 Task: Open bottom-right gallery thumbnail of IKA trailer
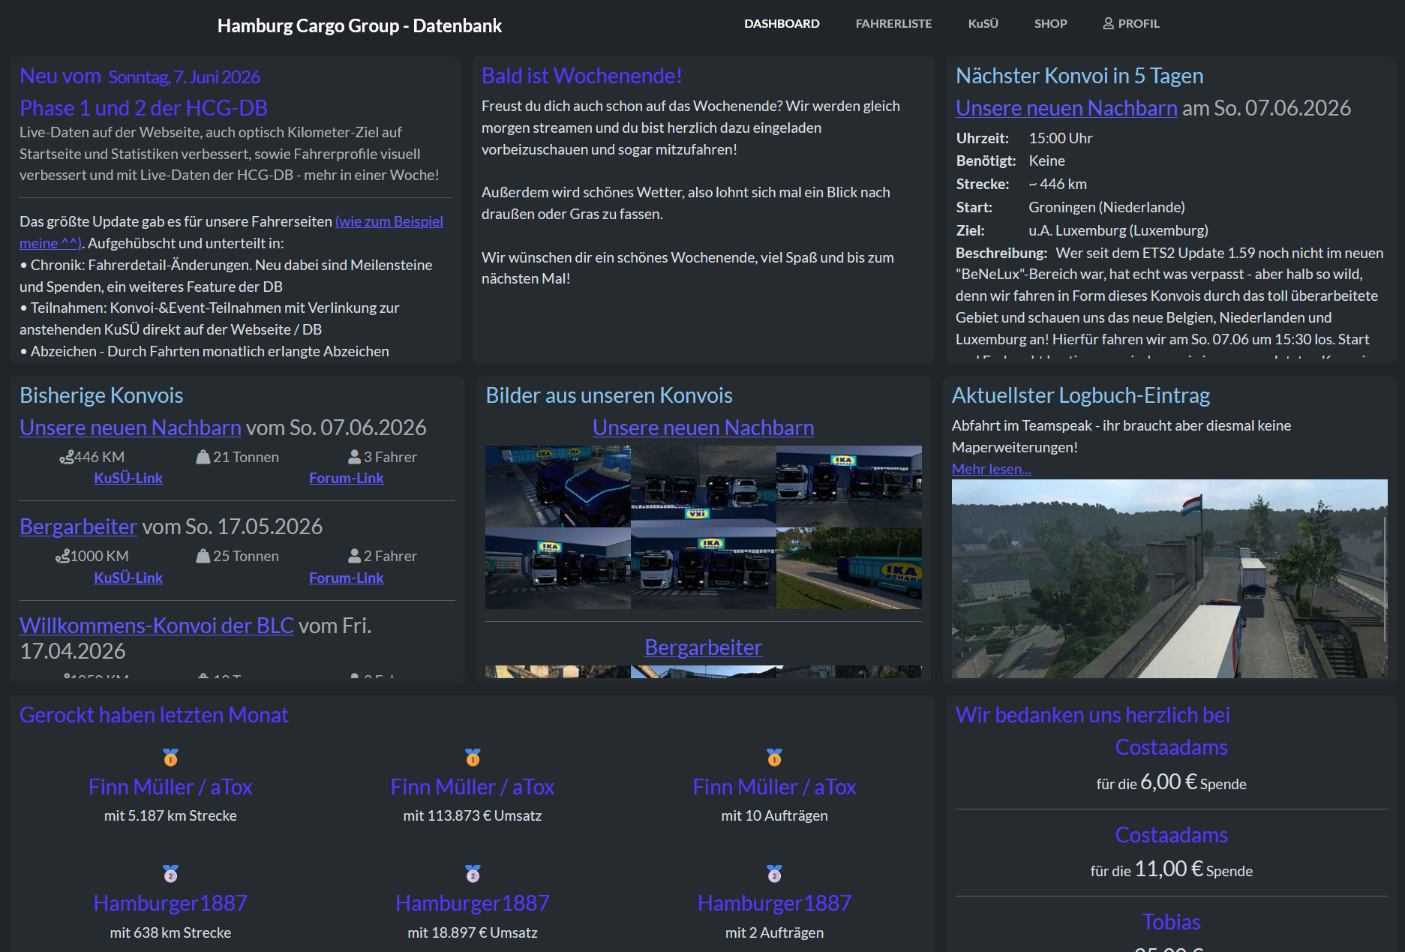point(849,568)
